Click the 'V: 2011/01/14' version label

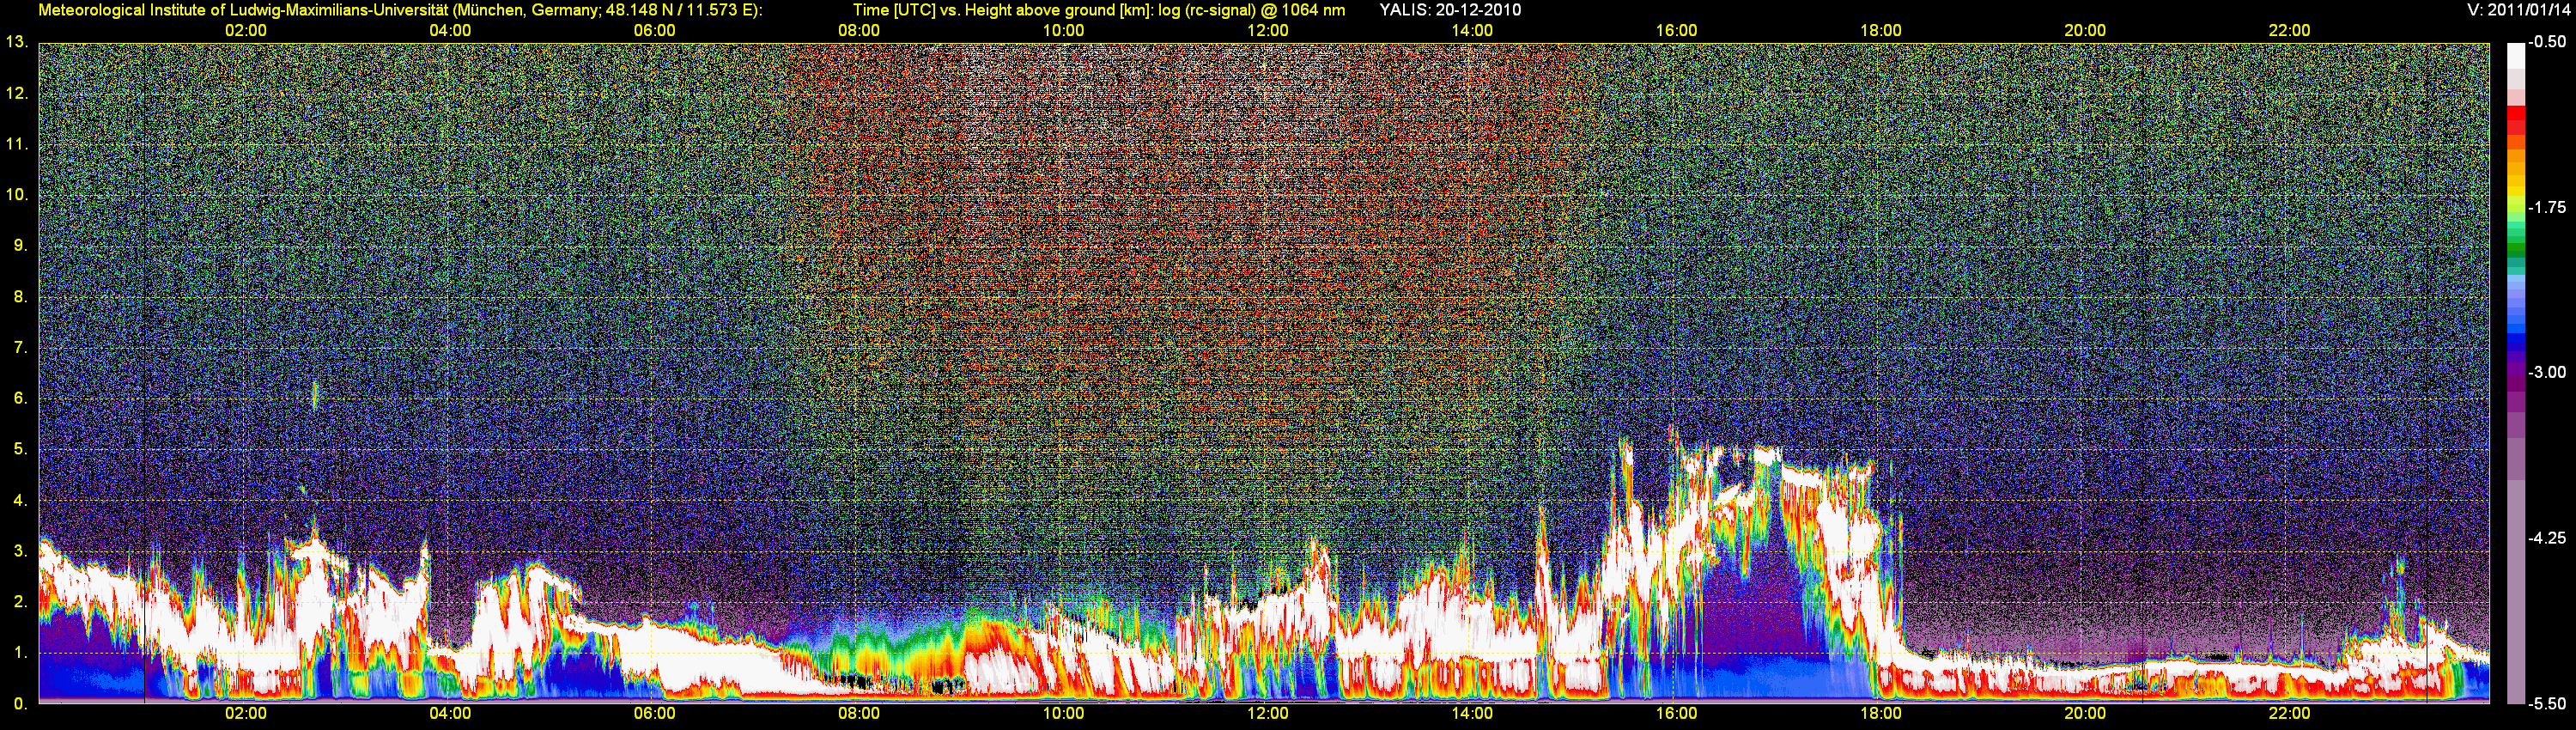[x=2517, y=10]
